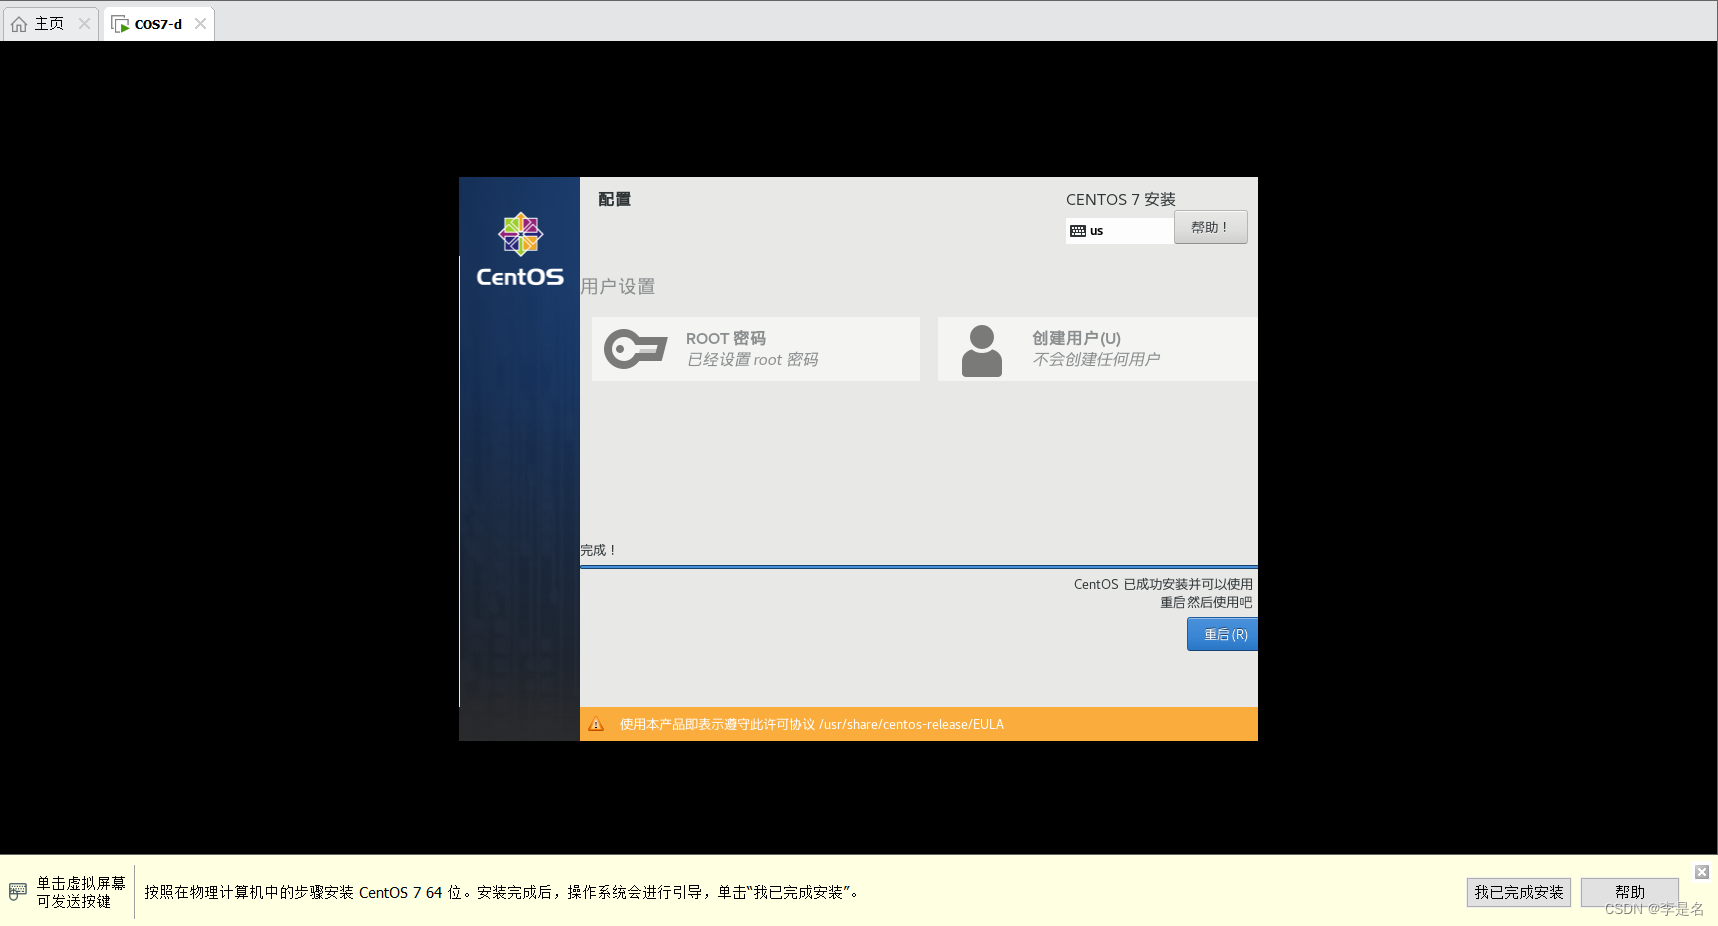Click the 帮助！ button in installer
The image size is (1718, 926).
point(1210,227)
